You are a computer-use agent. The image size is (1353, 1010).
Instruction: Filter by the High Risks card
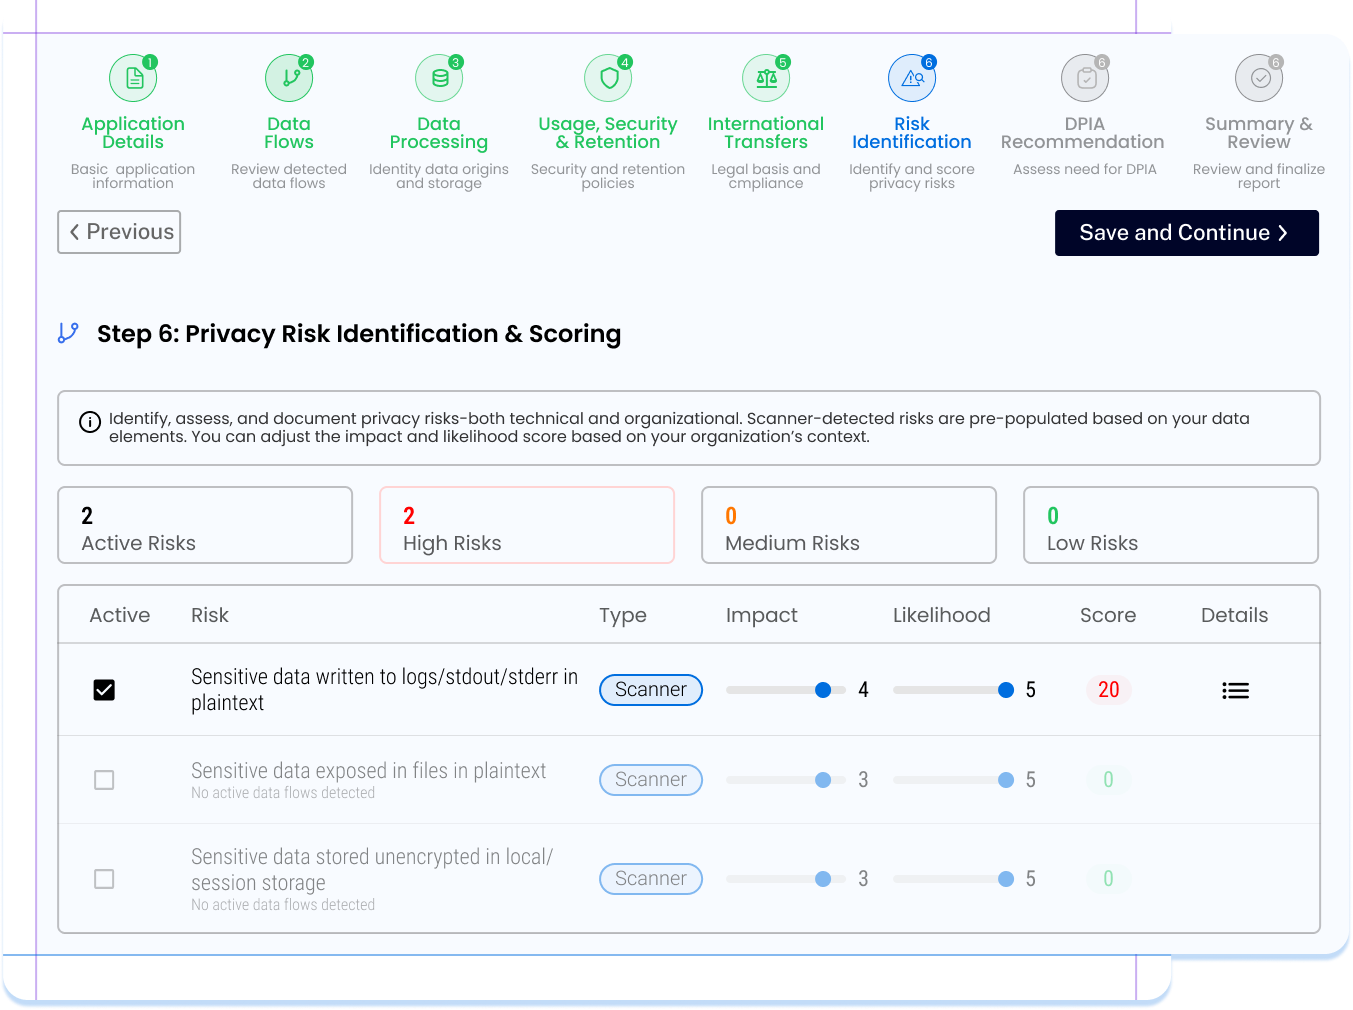(527, 525)
